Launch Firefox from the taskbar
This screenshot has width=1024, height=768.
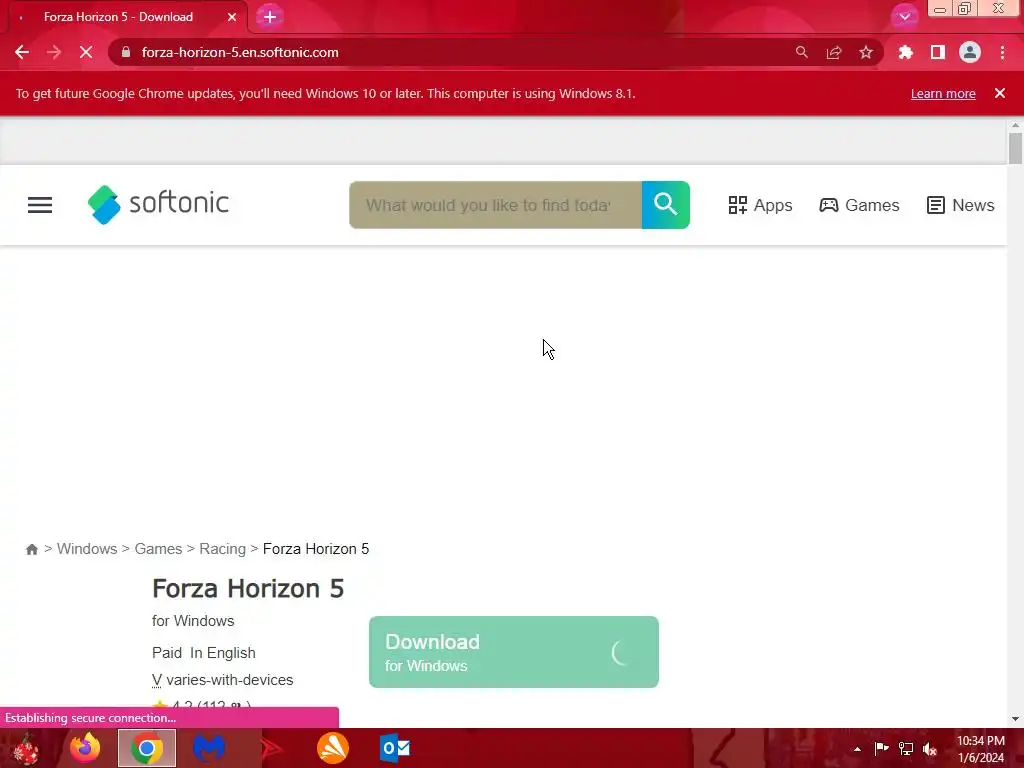coord(85,748)
